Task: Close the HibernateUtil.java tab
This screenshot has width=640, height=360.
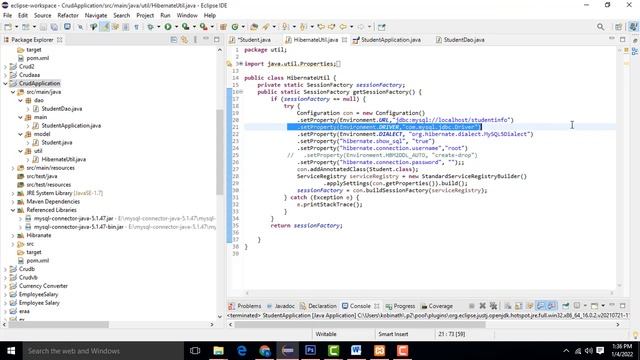Action: (344, 40)
